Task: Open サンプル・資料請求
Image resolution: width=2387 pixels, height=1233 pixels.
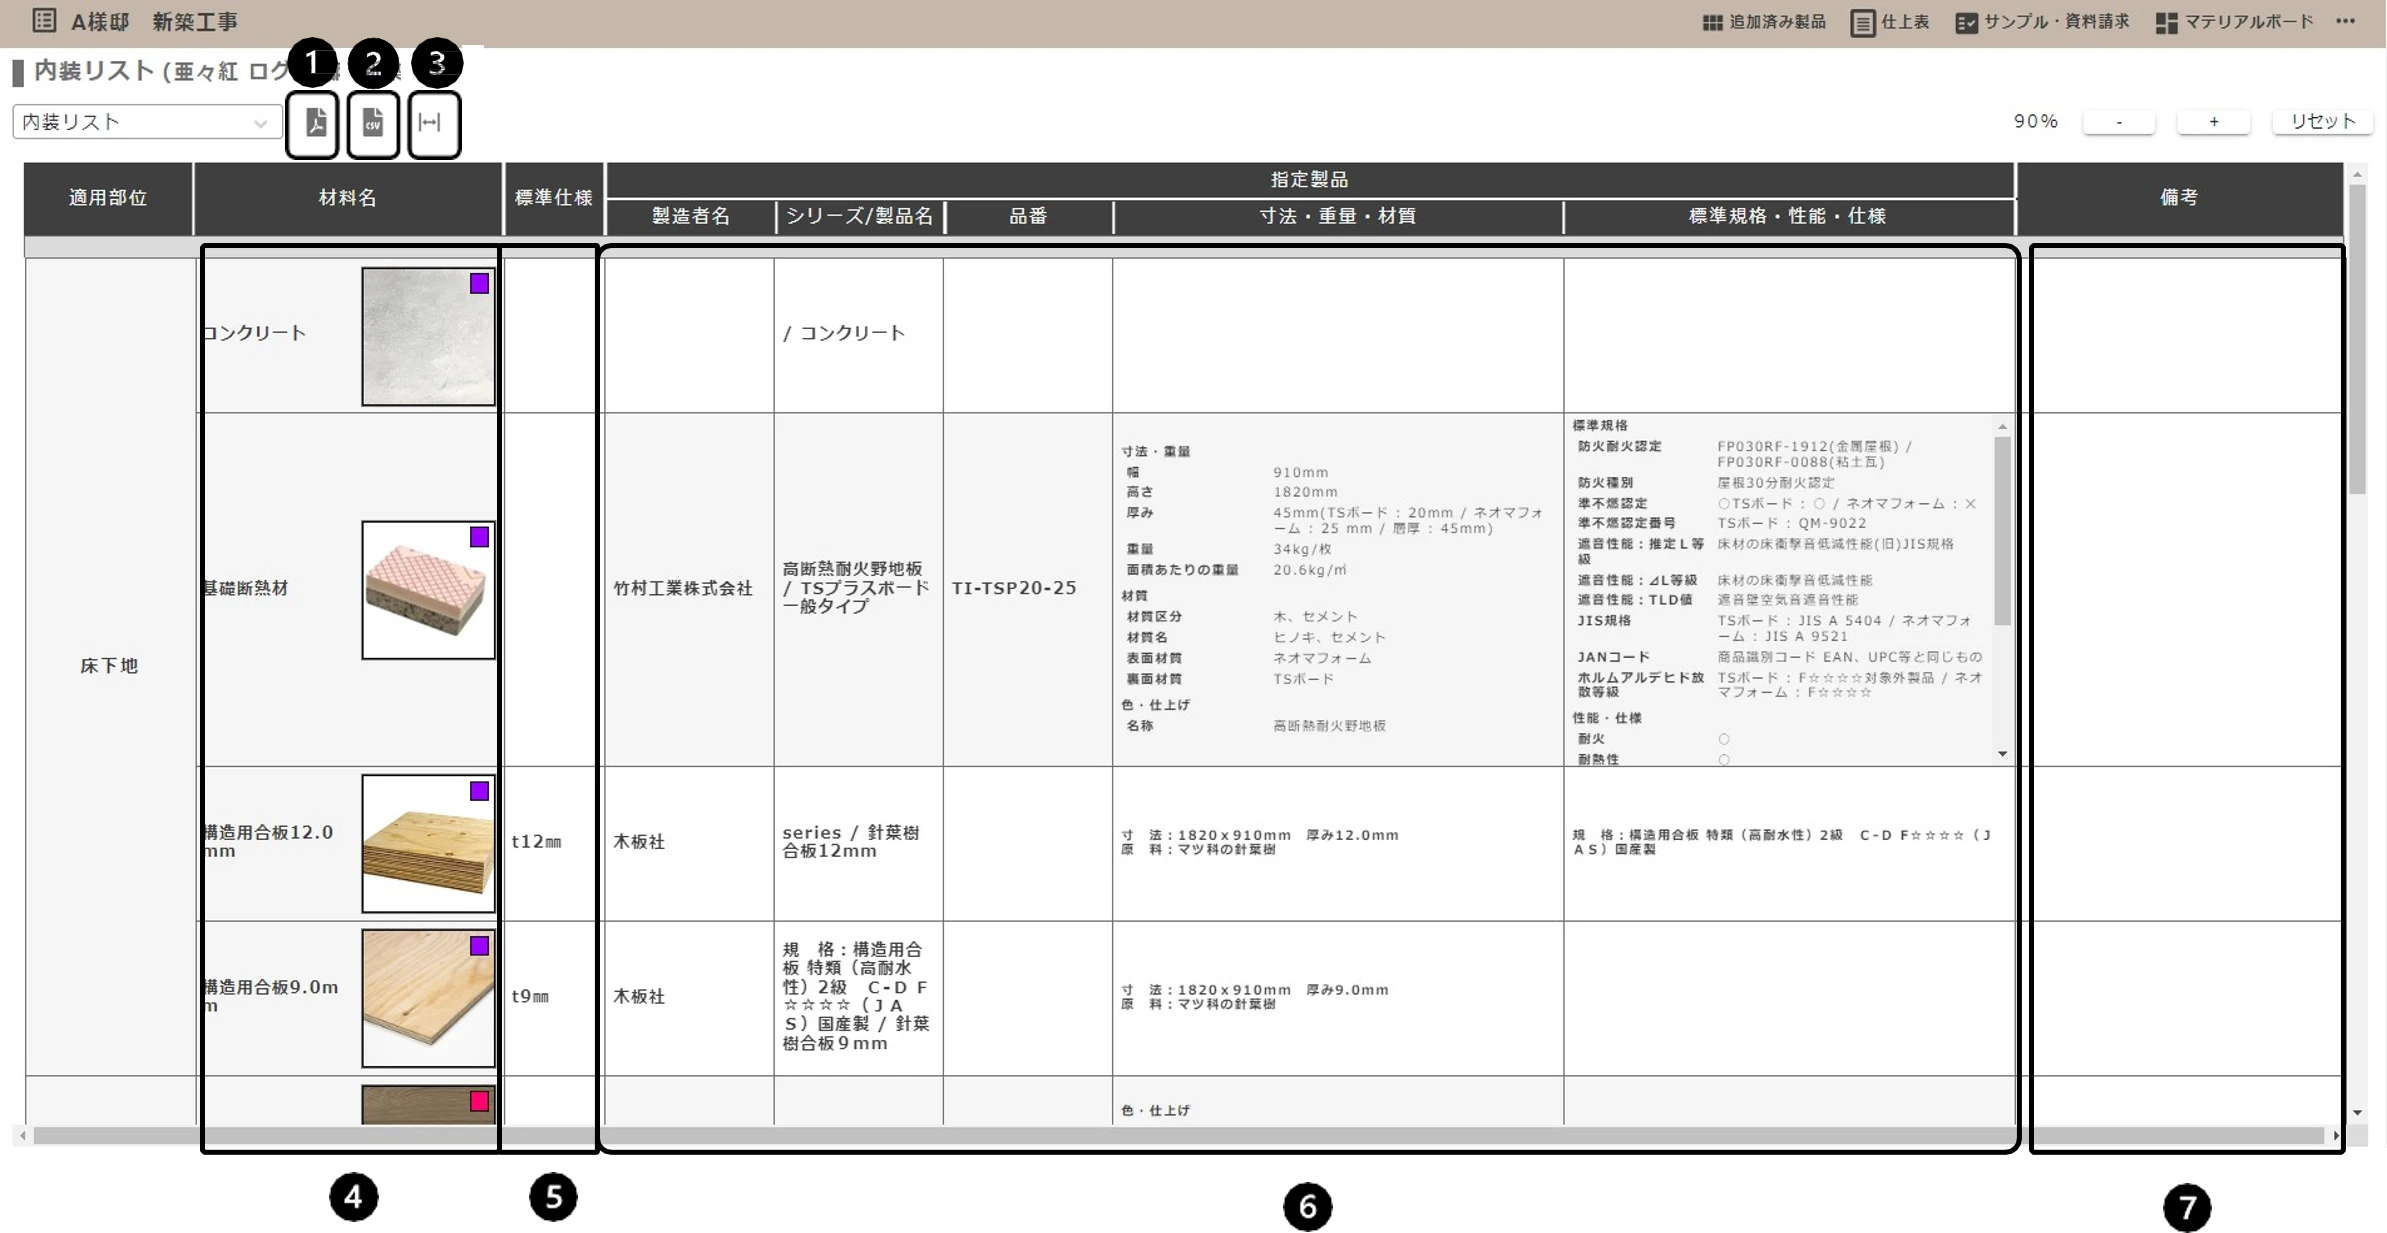Action: coord(2042,22)
